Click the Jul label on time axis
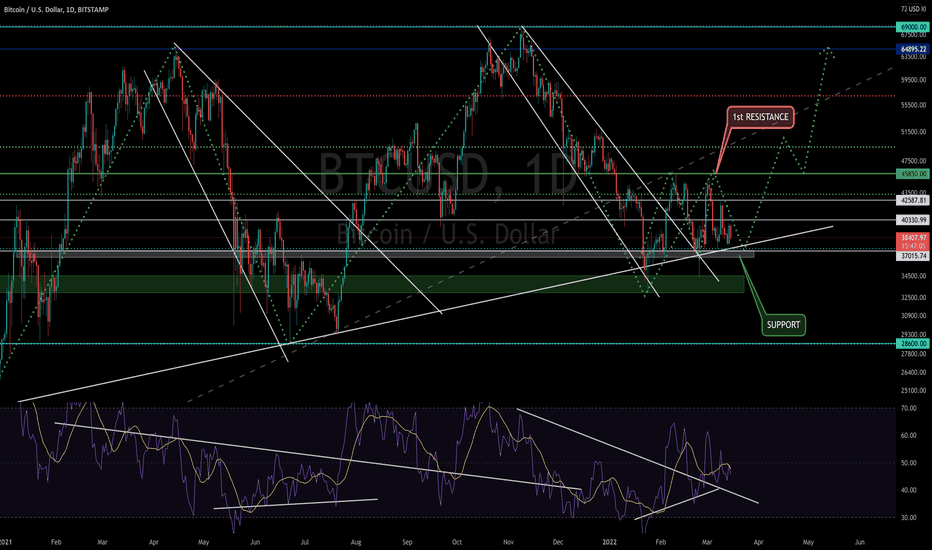The width and height of the screenshot is (932, 550). (x=305, y=542)
